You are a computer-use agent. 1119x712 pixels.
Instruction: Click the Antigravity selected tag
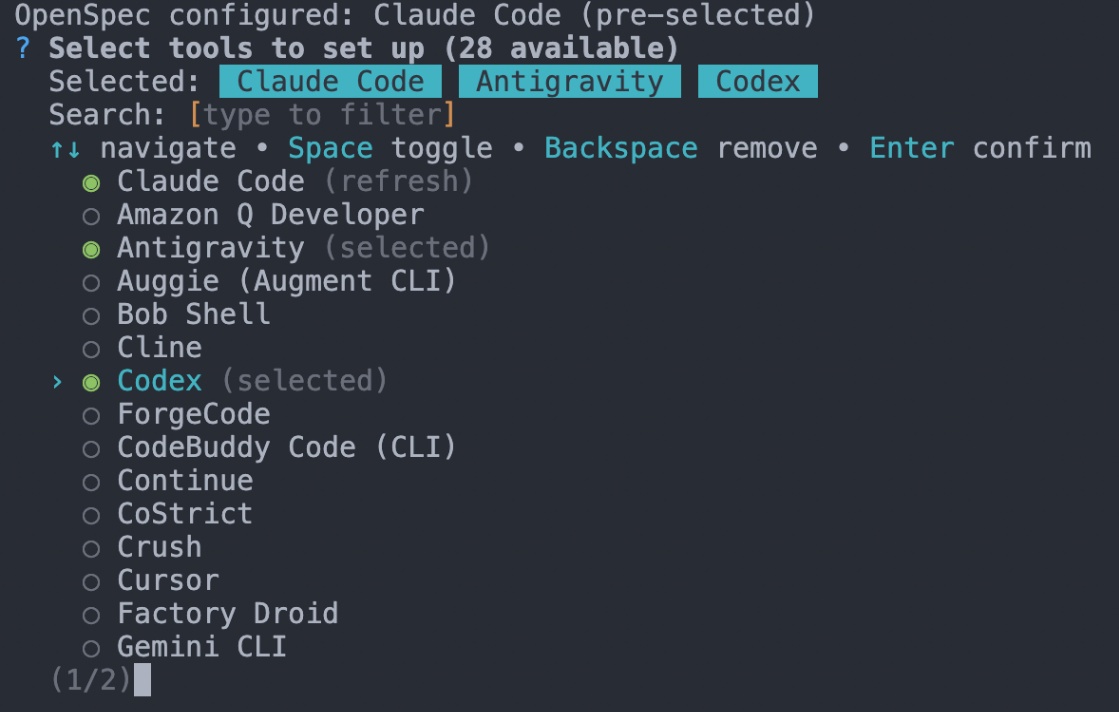pos(569,82)
